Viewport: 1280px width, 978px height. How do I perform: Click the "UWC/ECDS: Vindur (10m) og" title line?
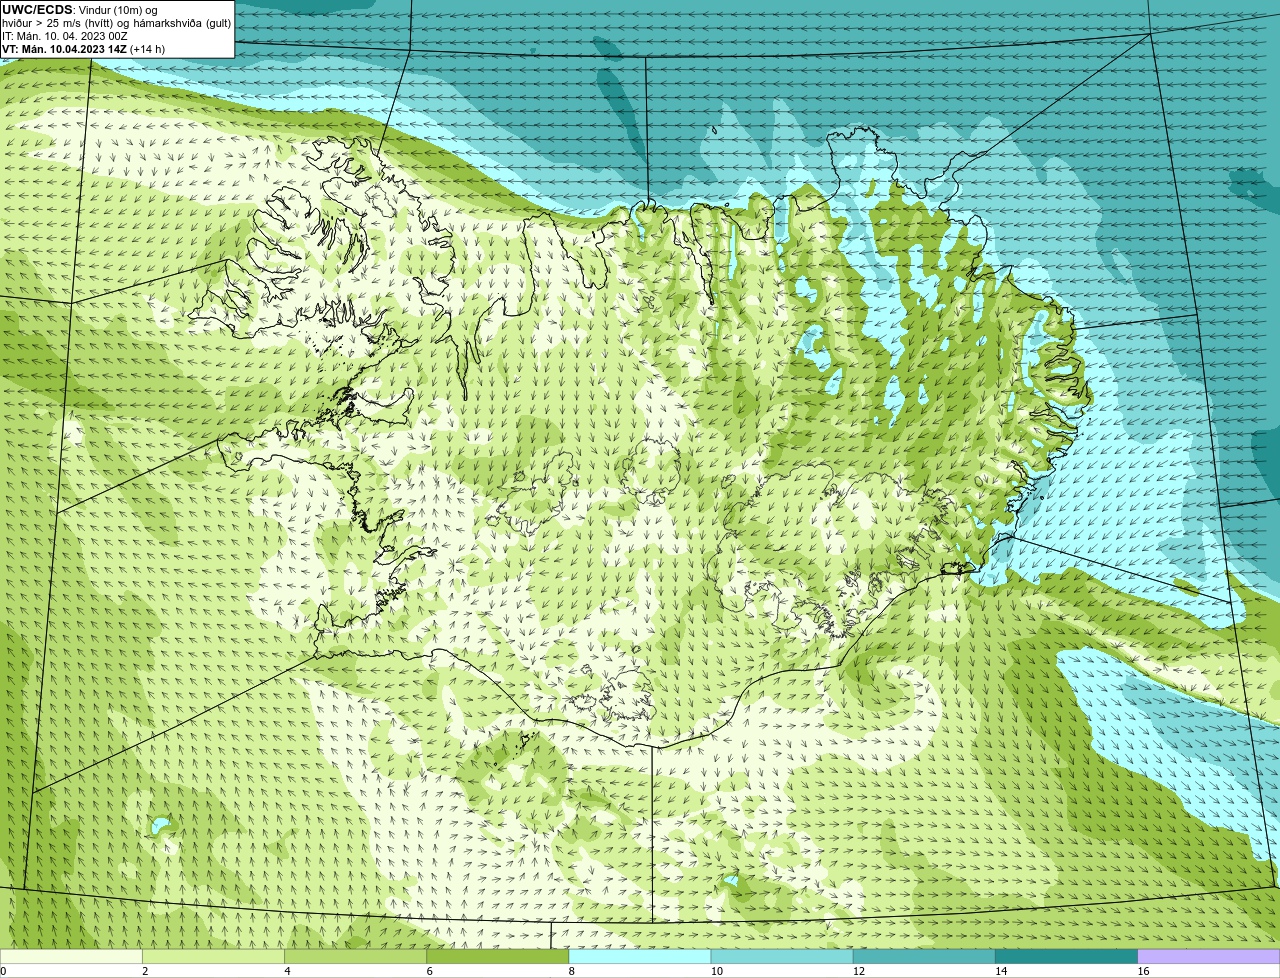pos(80,10)
